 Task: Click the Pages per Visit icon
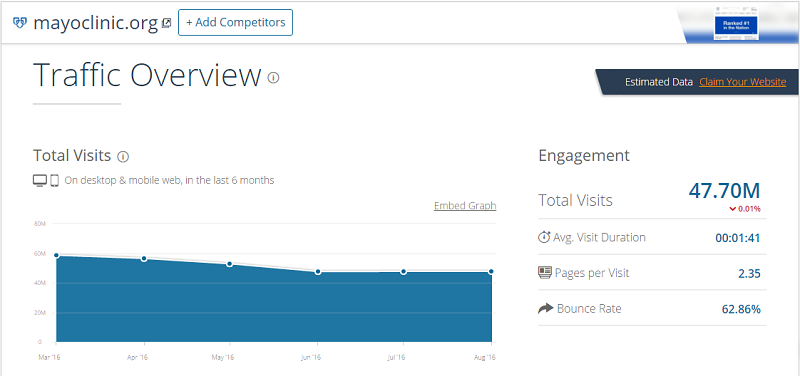click(x=545, y=272)
